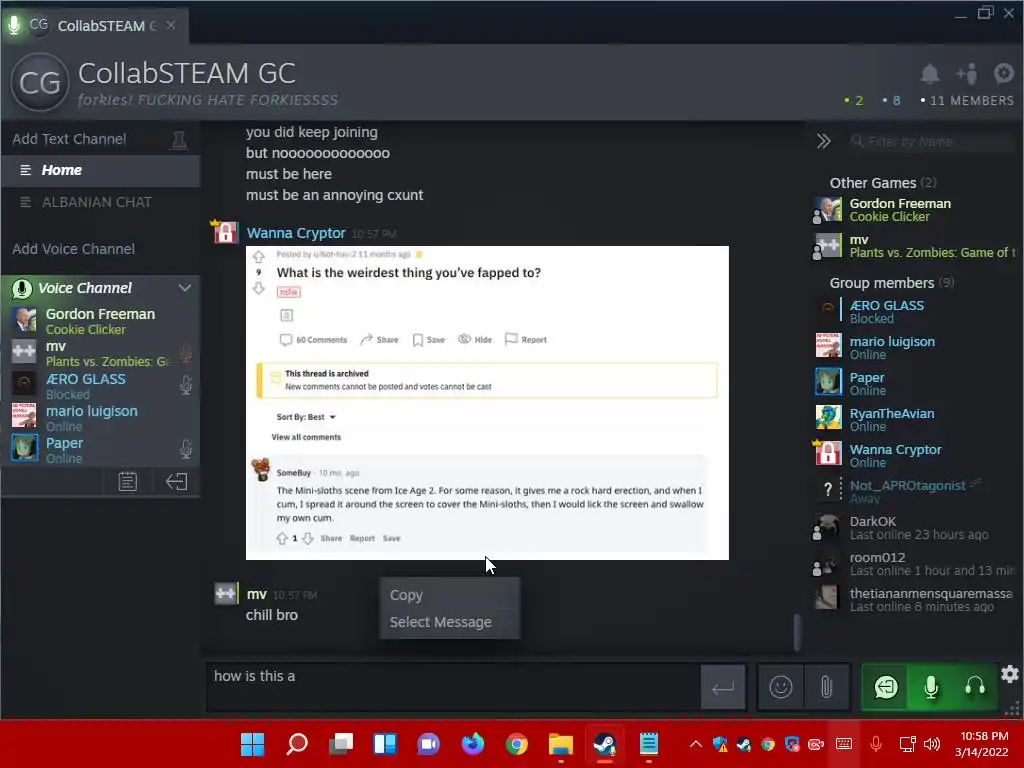
Task: Open the emoticon picker
Action: pyautogui.click(x=780, y=687)
